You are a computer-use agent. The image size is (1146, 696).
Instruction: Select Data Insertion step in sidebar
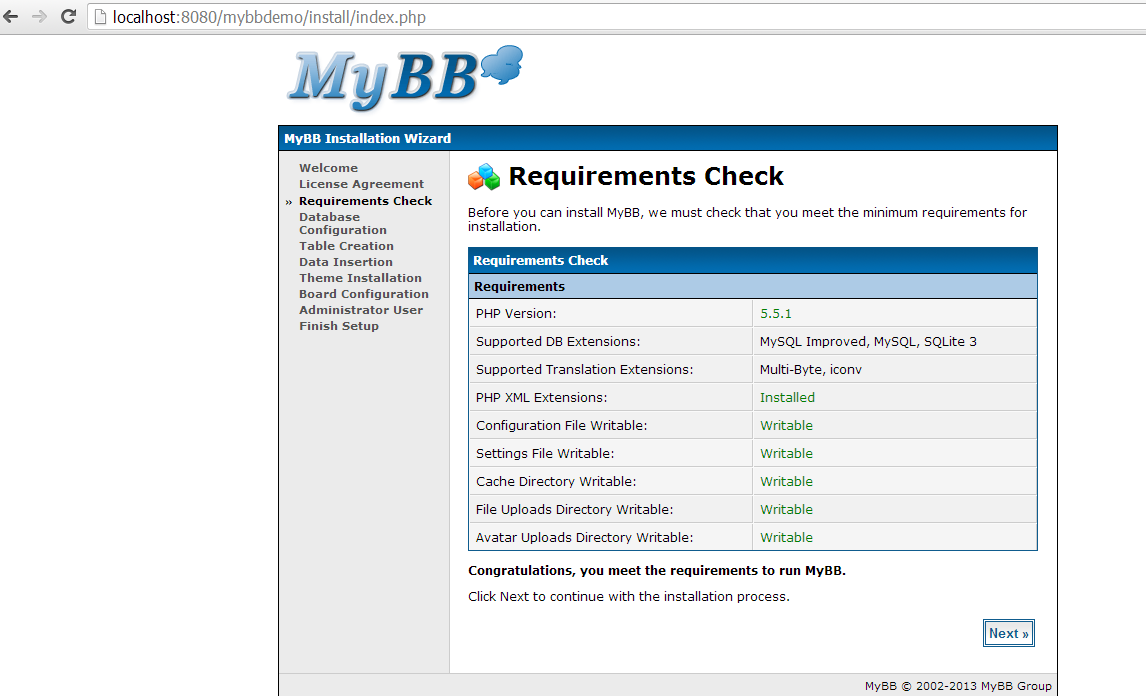click(346, 262)
